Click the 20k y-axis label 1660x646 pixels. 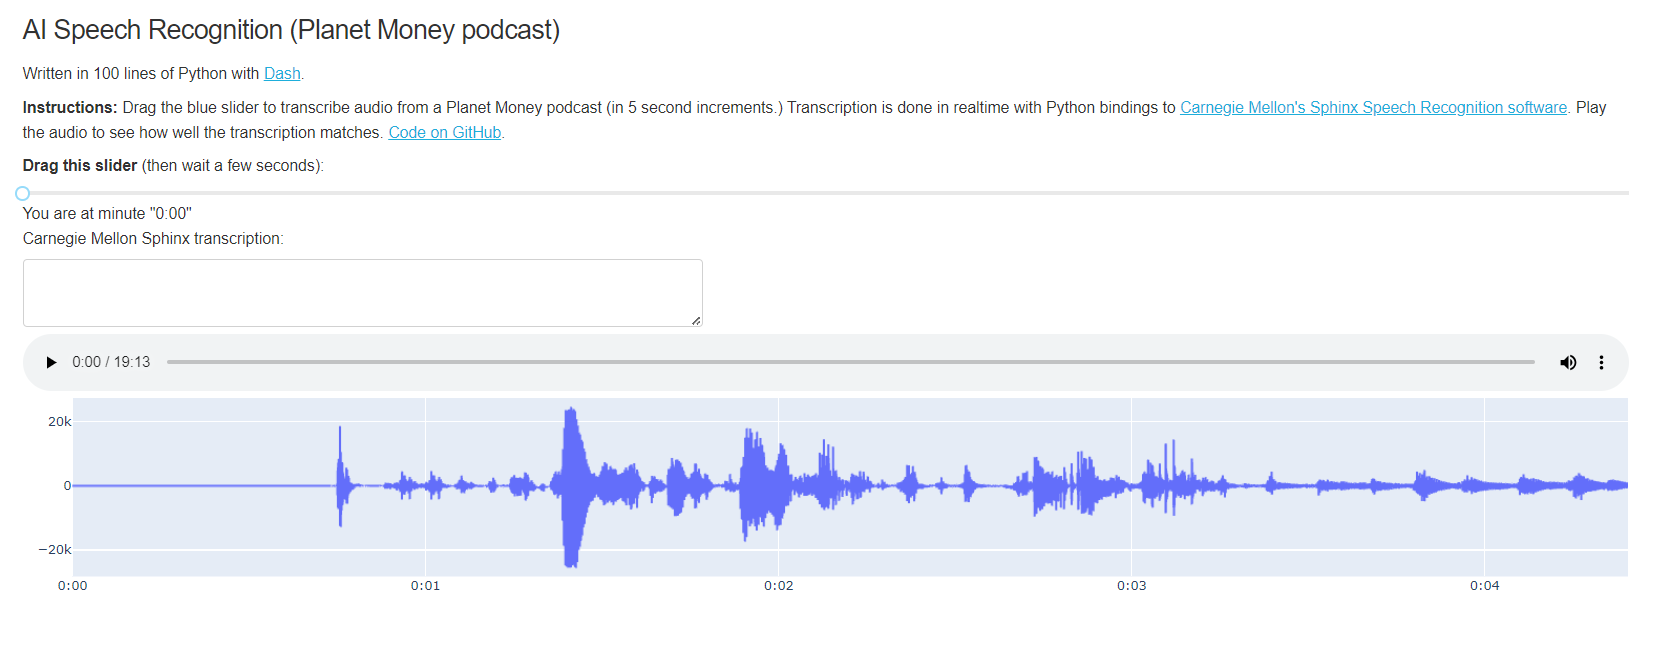pyautogui.click(x=60, y=421)
